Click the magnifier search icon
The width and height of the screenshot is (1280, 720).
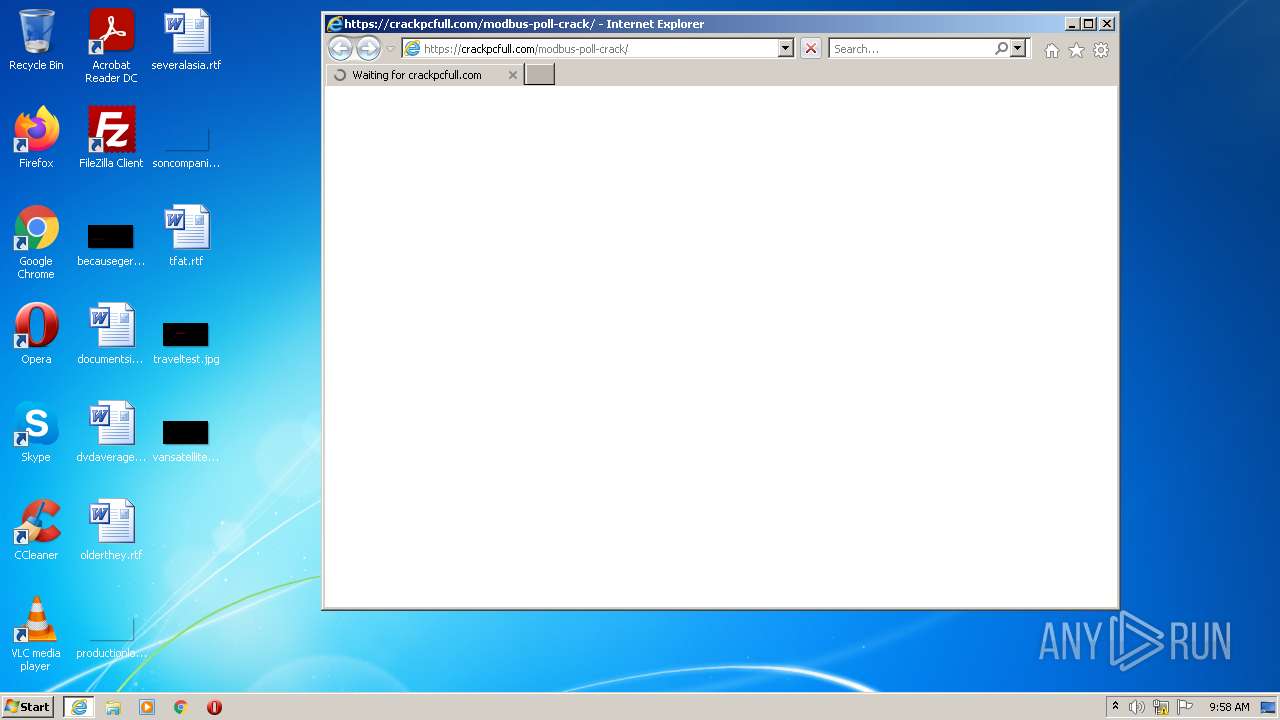pyautogui.click(x=1001, y=48)
